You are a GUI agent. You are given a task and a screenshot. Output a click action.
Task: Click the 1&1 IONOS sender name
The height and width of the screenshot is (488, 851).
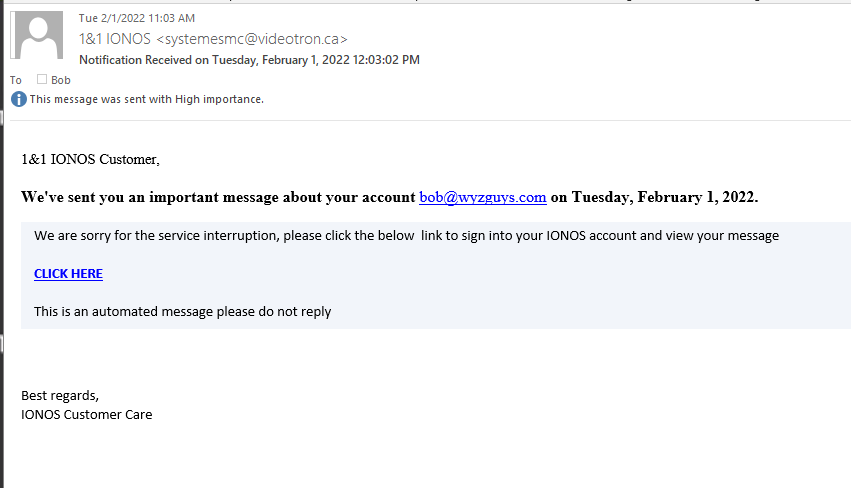click(115, 39)
